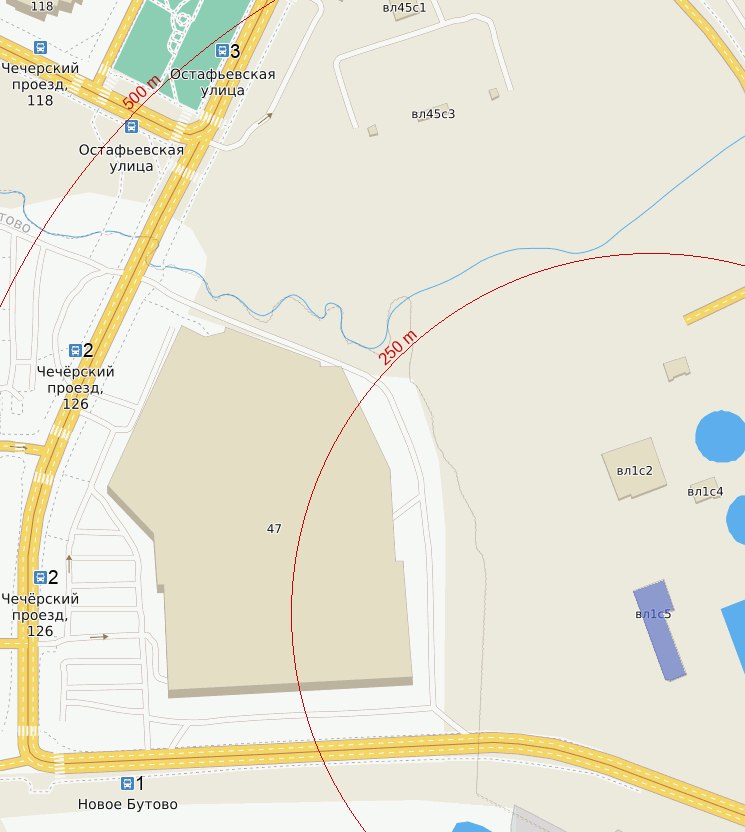The height and width of the screenshot is (832, 745).
Task: Click round blue pond near вл1с2
Action: coord(721,436)
